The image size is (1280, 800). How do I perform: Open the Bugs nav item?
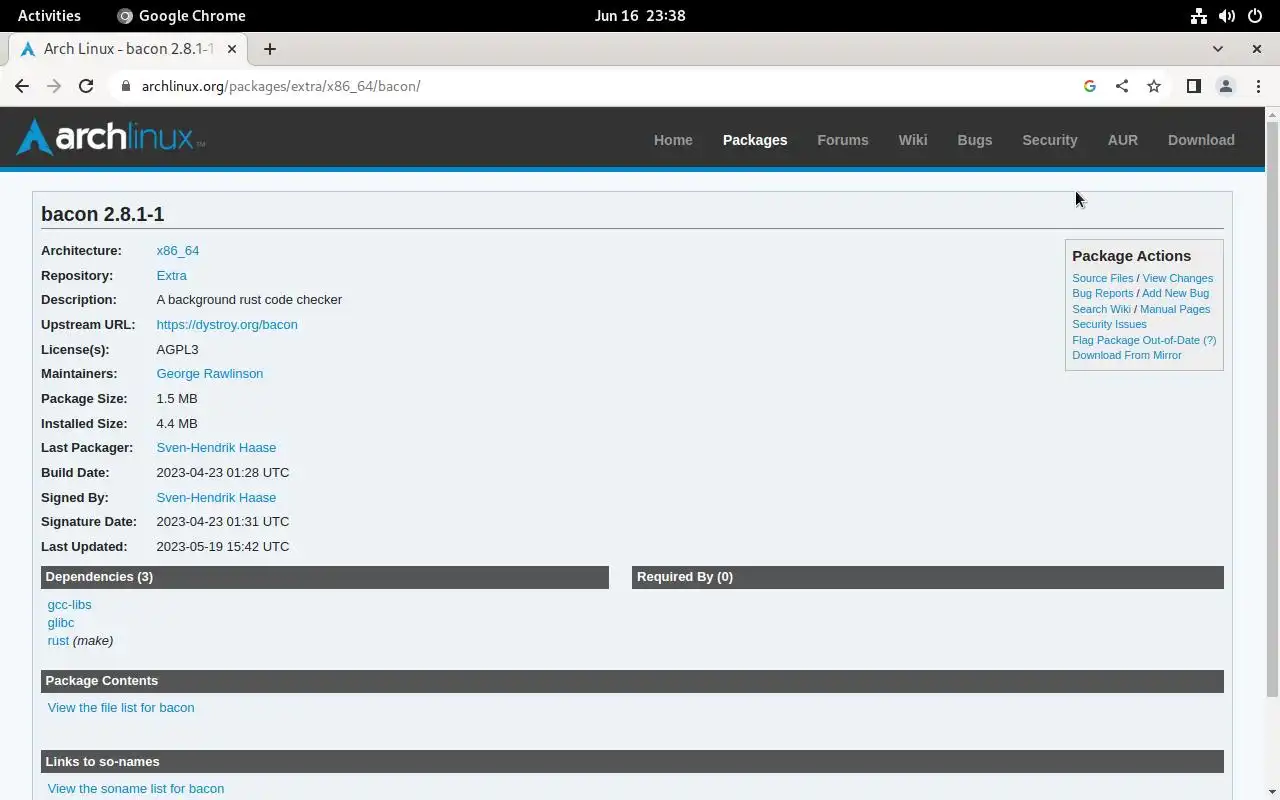point(975,140)
